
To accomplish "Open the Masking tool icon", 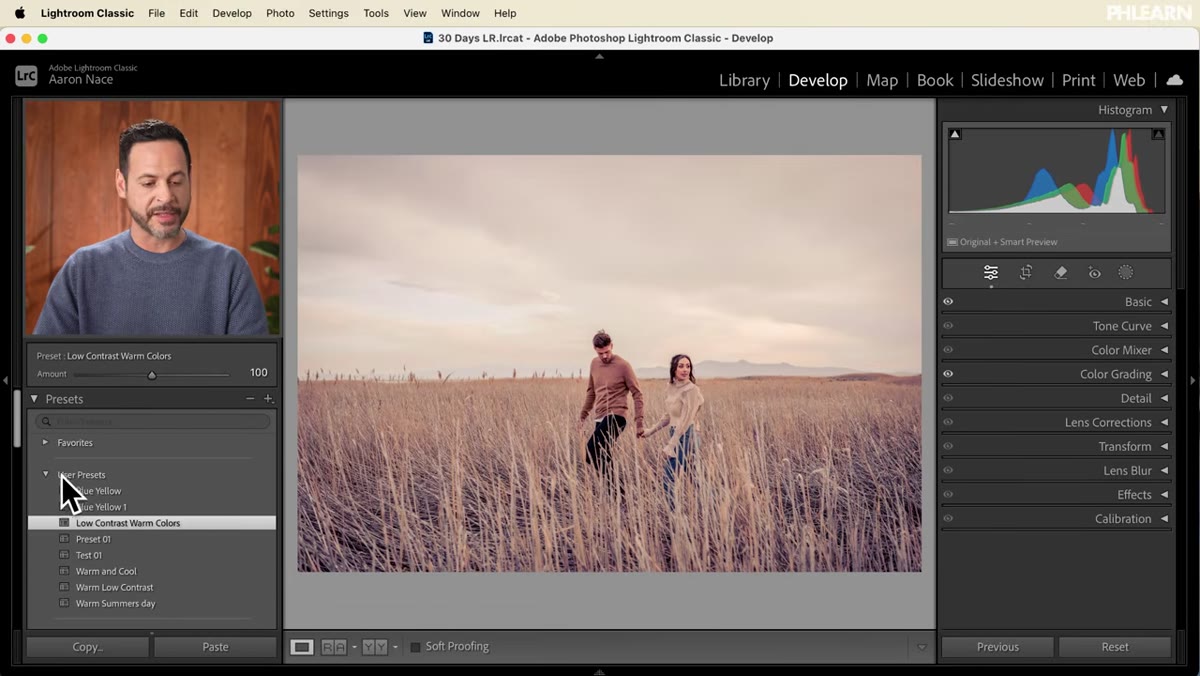I will point(1126,273).
